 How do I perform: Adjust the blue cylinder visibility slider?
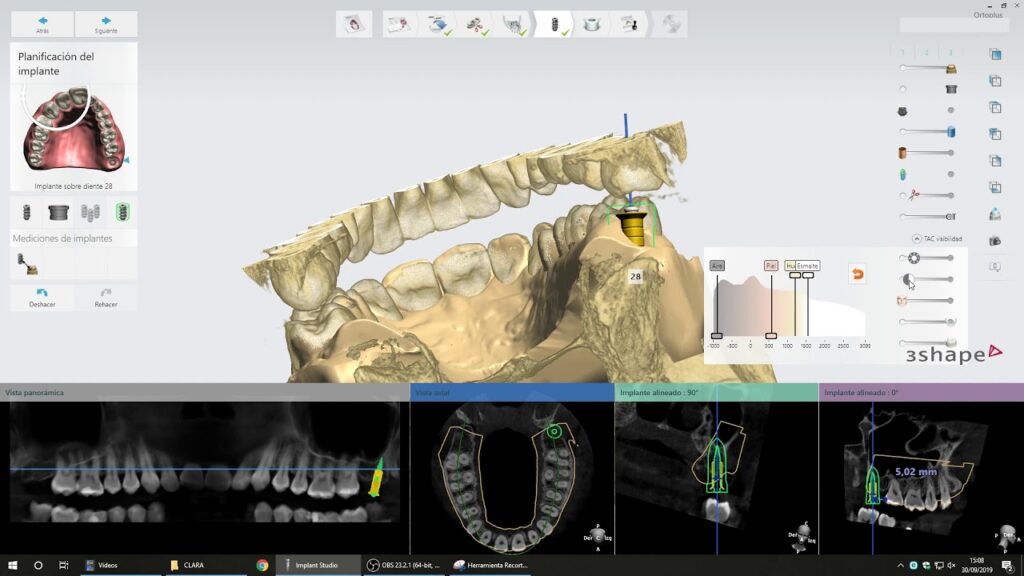click(x=927, y=132)
